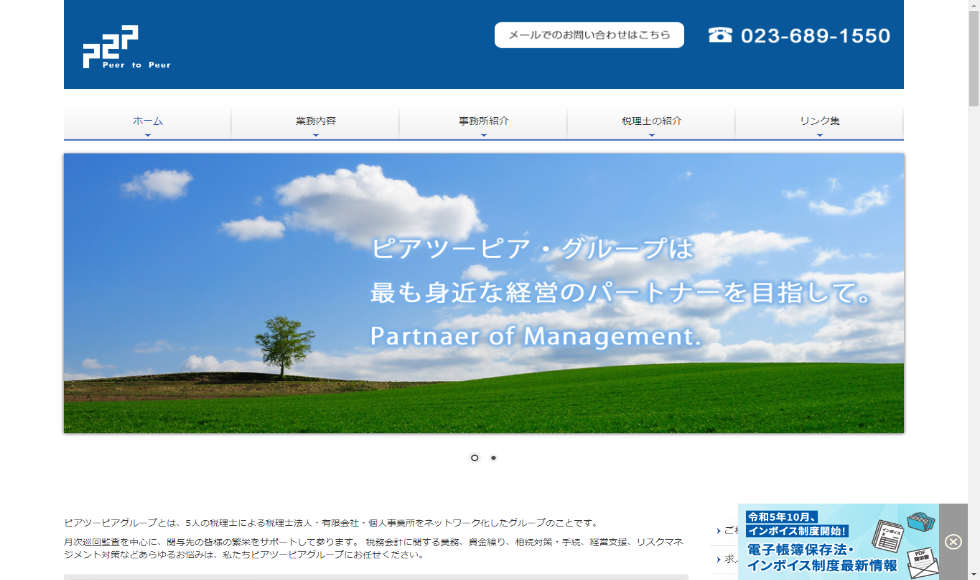980x580 pixels.
Task: Select the first slideshow indicator dot
Action: click(x=474, y=458)
